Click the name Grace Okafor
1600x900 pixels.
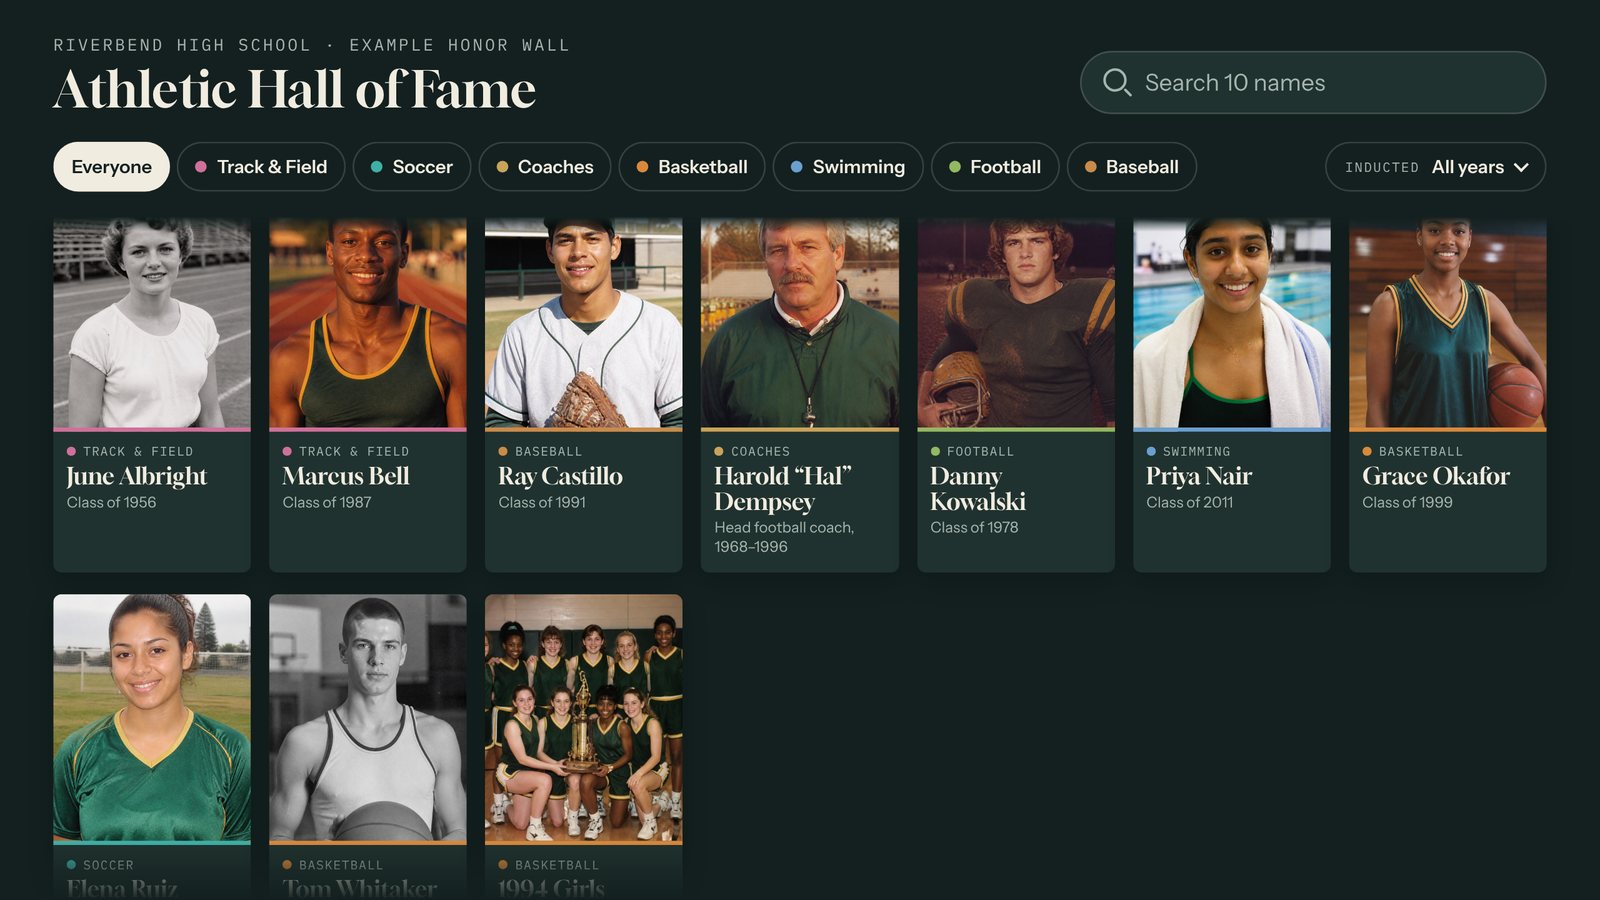pyautogui.click(x=1436, y=476)
